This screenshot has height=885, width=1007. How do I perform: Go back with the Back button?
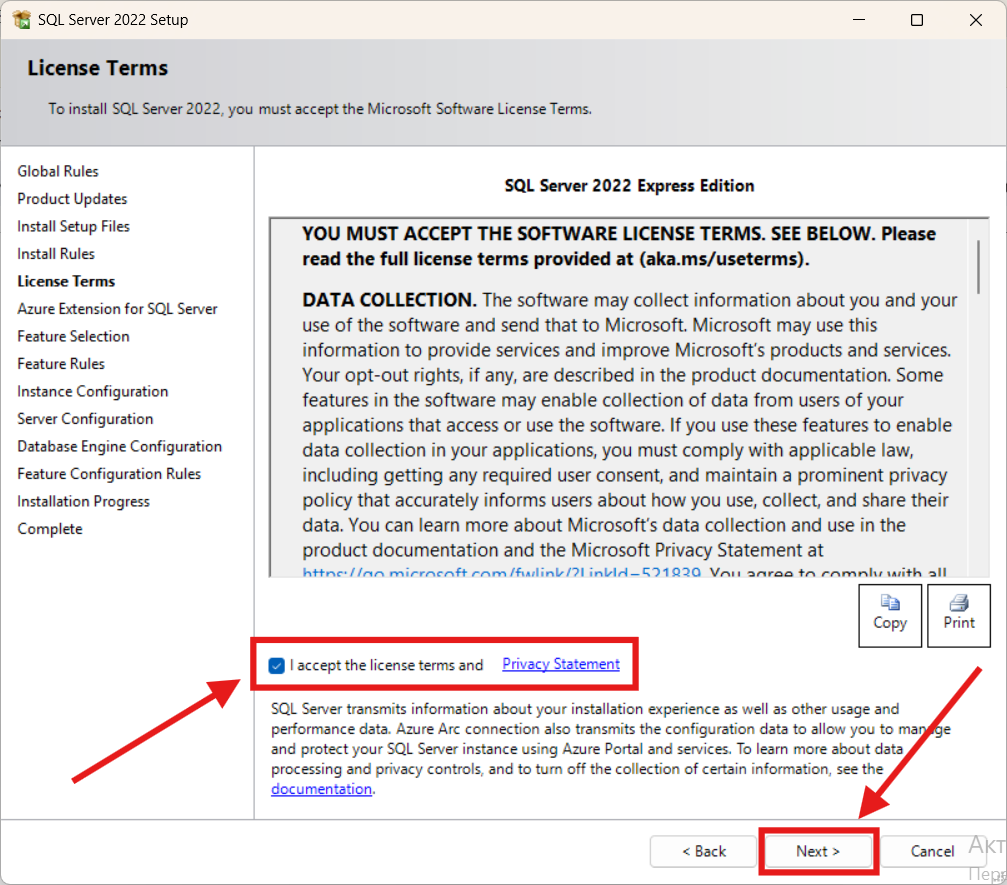click(x=703, y=851)
